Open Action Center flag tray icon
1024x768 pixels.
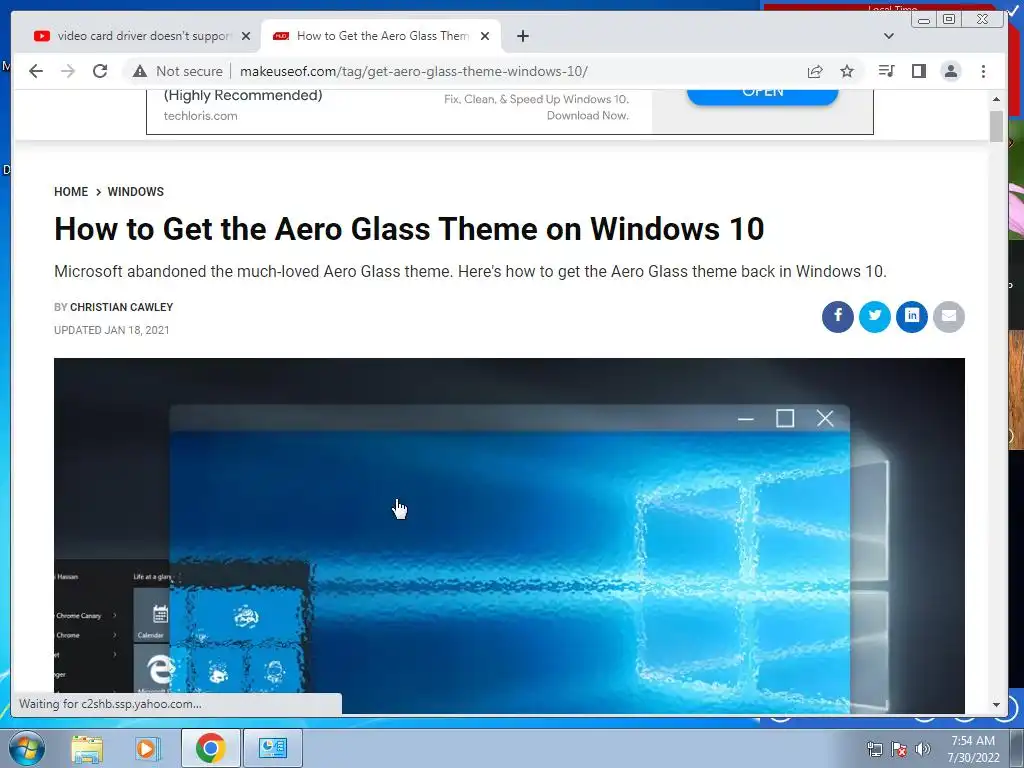(899, 749)
